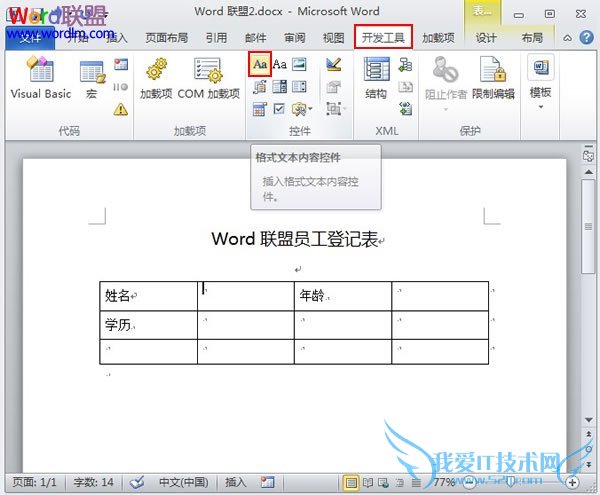The image size is (600, 495).
Task: Select Web Layout view button
Action: [x=383, y=483]
